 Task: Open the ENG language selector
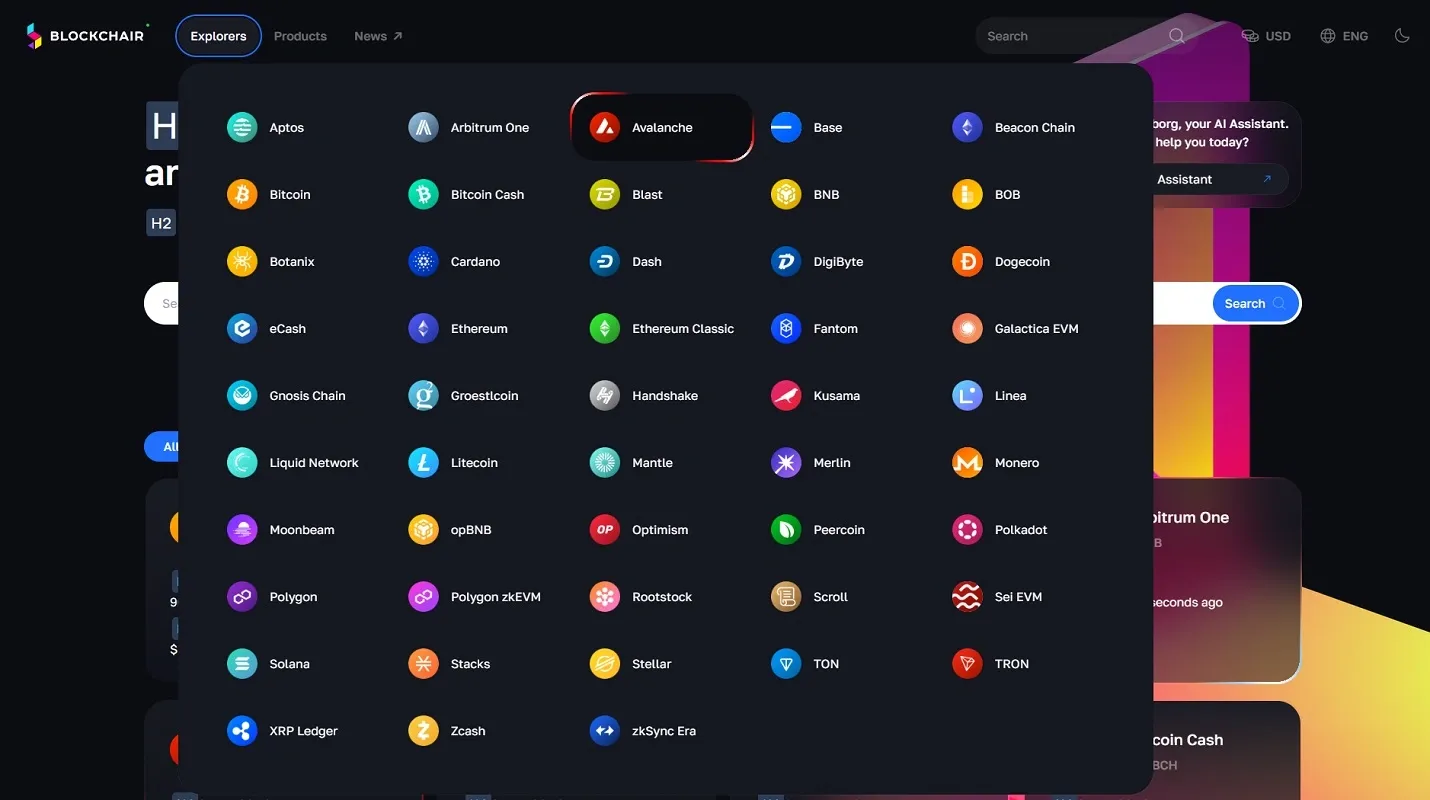point(1344,36)
